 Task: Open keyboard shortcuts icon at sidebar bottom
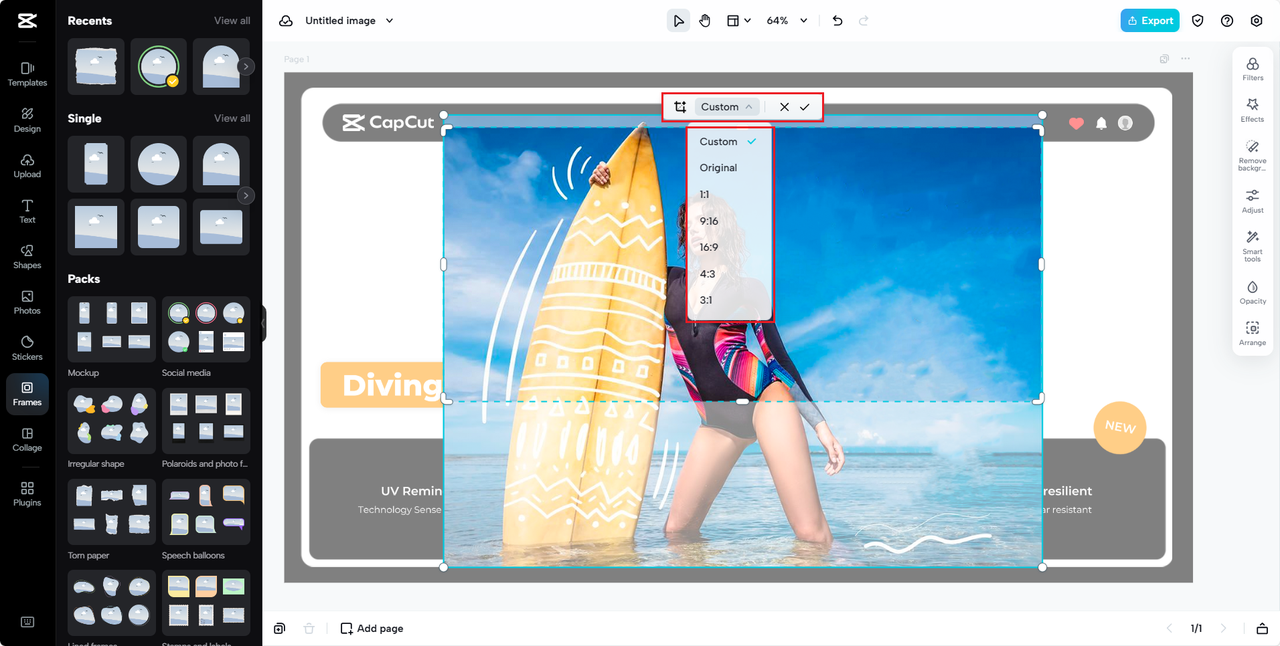(27, 622)
